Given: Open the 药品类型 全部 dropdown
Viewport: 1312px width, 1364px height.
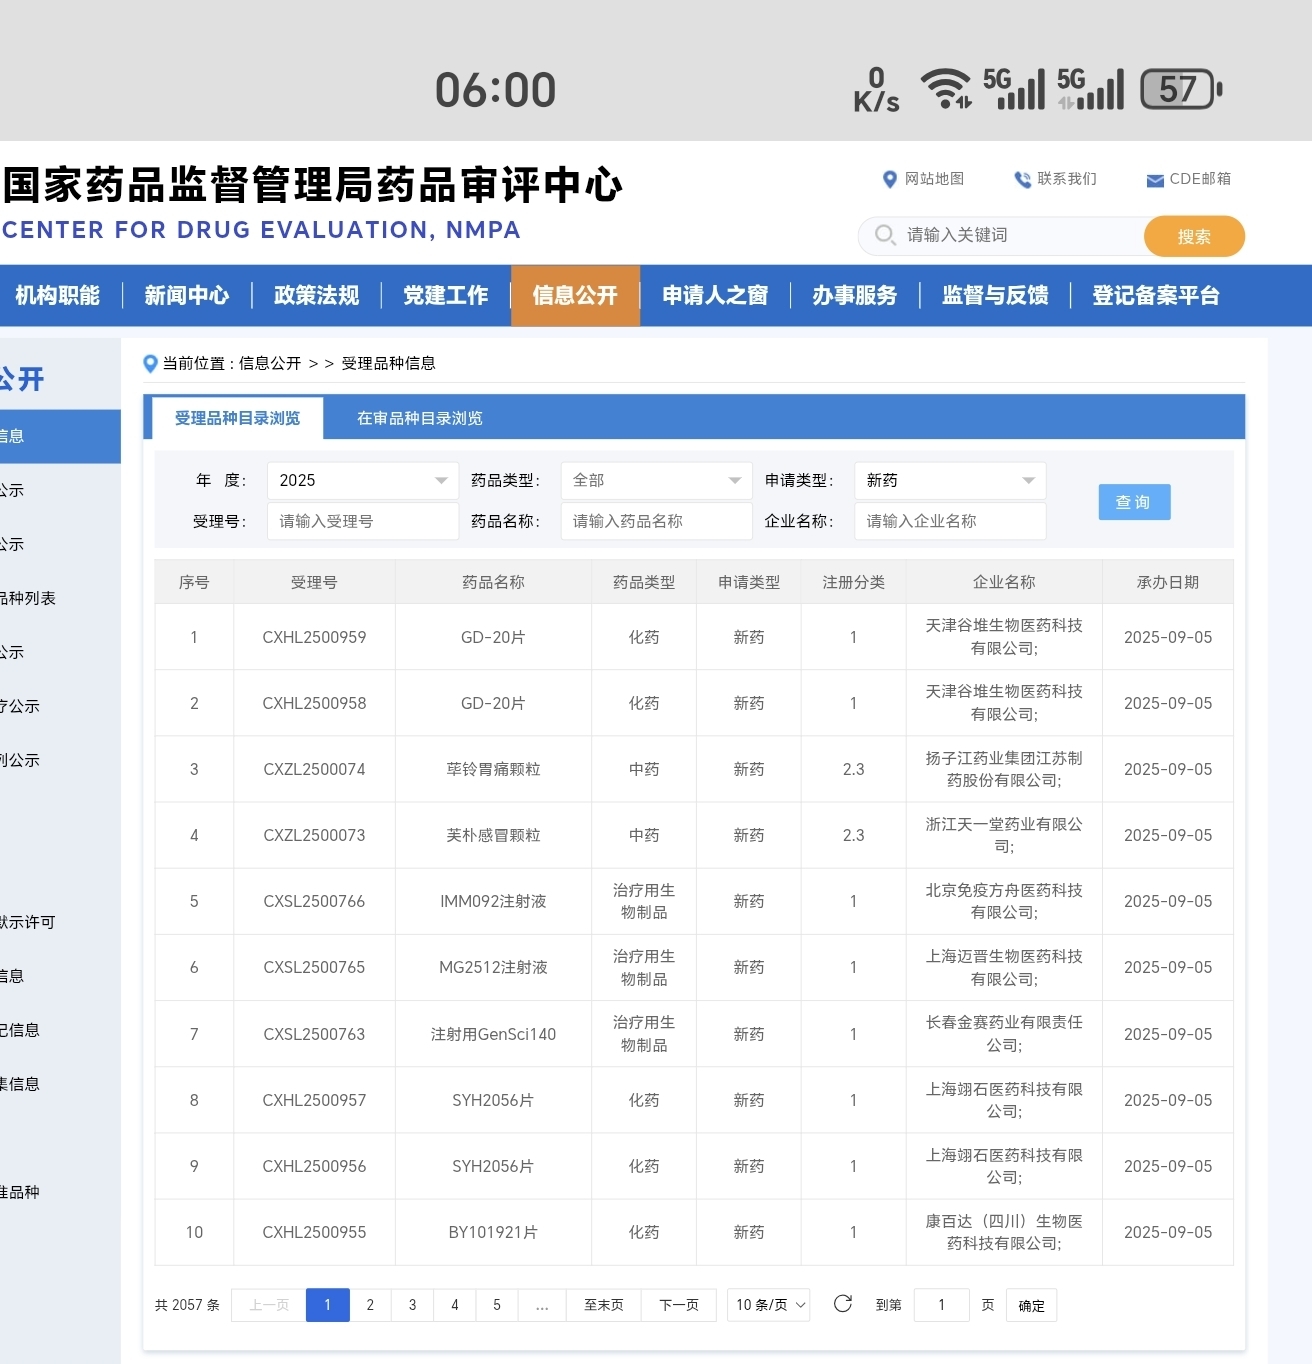Looking at the screenshot, I should pyautogui.click(x=656, y=481).
